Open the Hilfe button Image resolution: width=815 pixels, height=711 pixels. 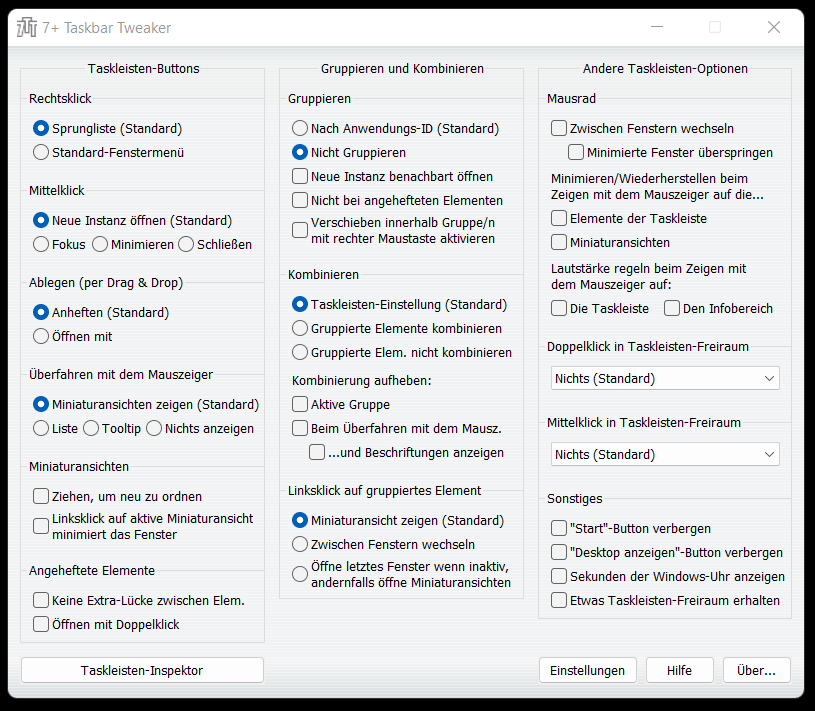(680, 670)
